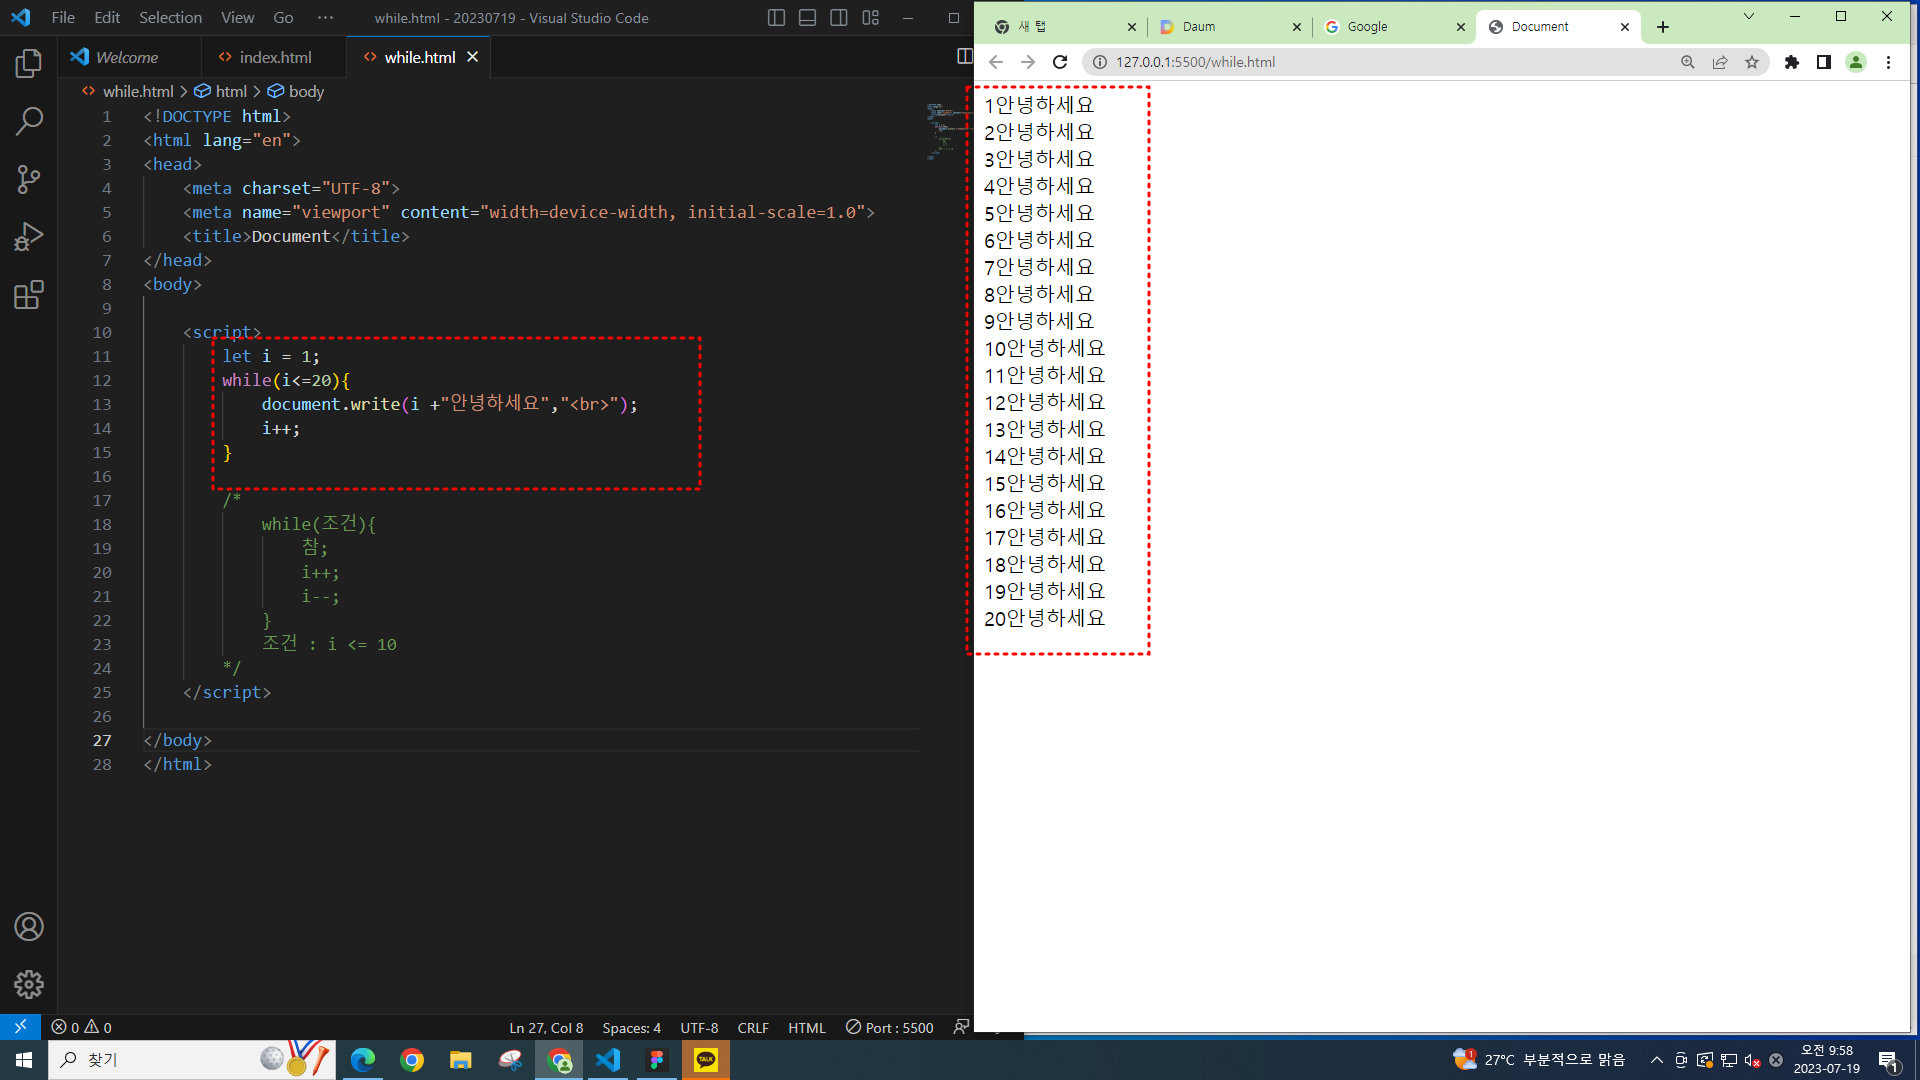
Task: Open the Source Control view
Action: (x=29, y=180)
